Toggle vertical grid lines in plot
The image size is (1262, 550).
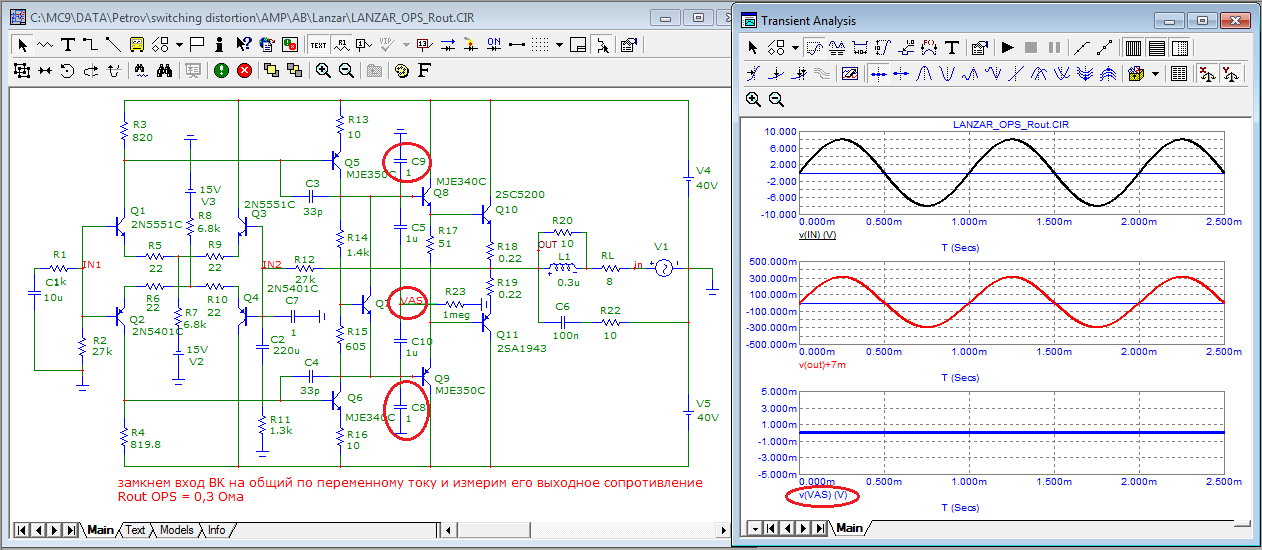(x=1133, y=47)
